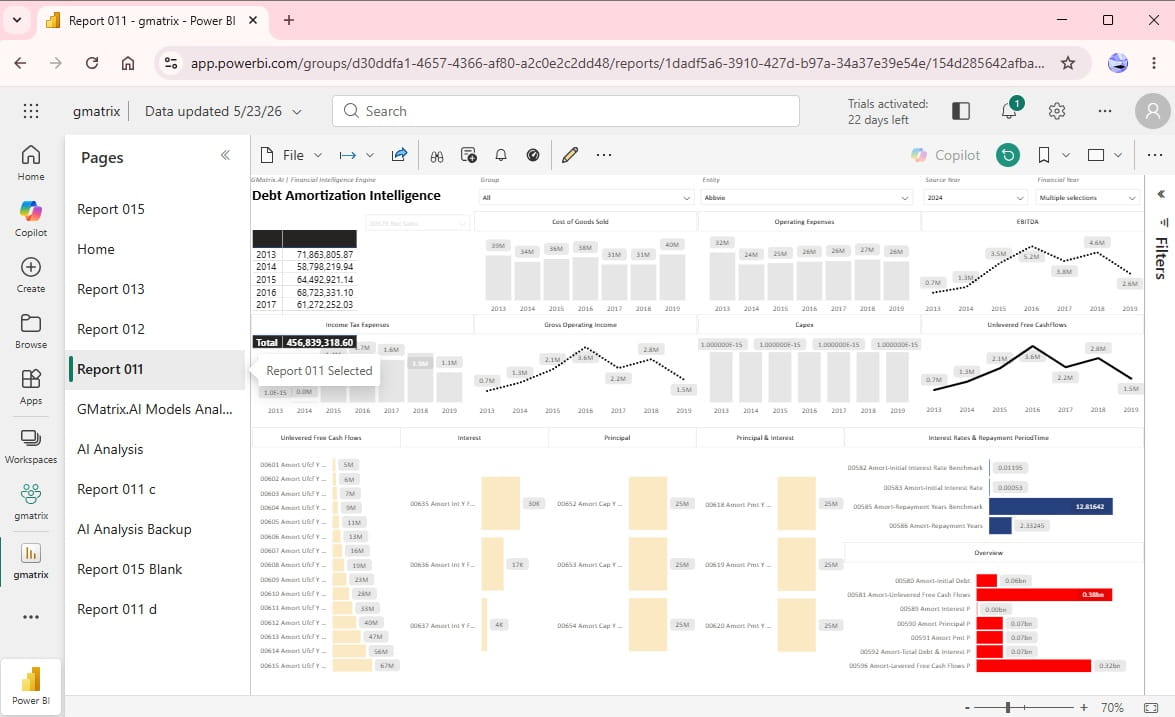
Task: Click the Explore binoculars icon
Action: (437, 155)
